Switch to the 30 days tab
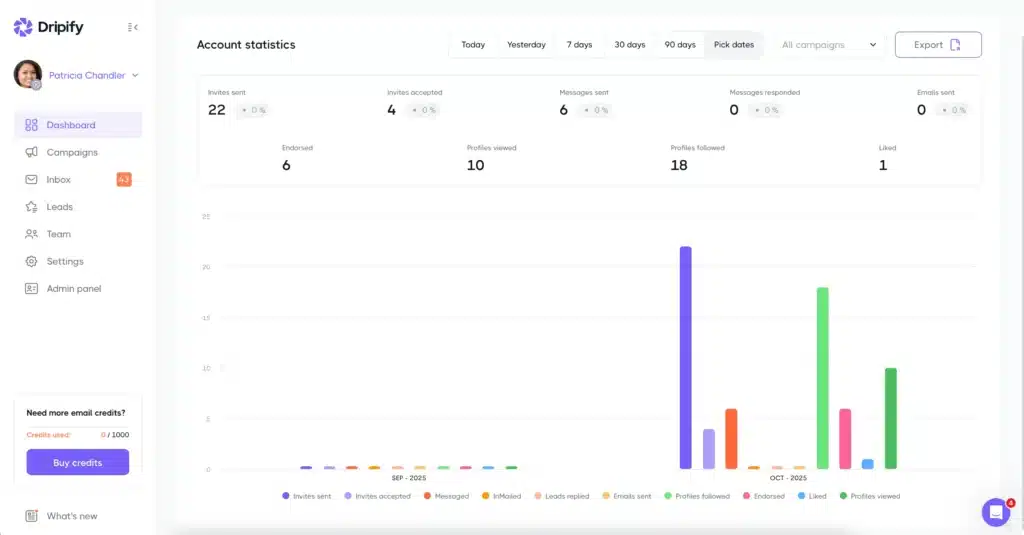 pyautogui.click(x=629, y=45)
